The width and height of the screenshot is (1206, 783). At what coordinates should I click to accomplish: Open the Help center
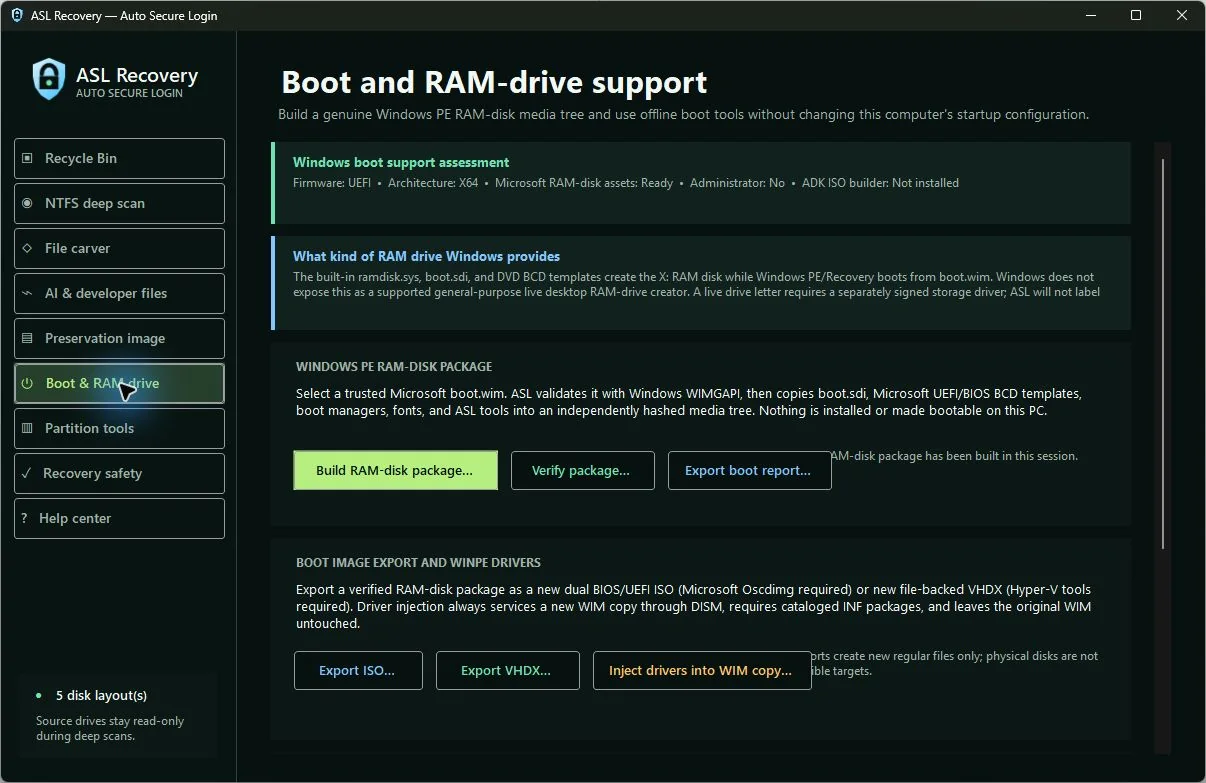pos(119,518)
